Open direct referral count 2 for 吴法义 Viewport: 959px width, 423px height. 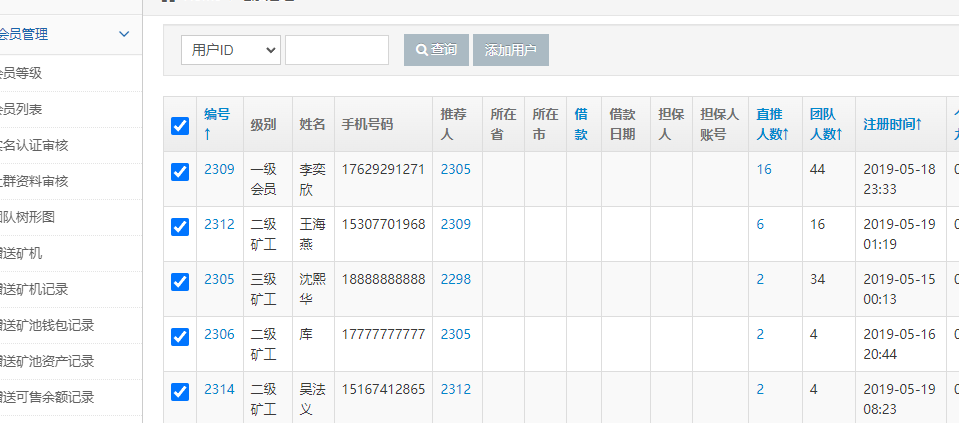pos(760,389)
